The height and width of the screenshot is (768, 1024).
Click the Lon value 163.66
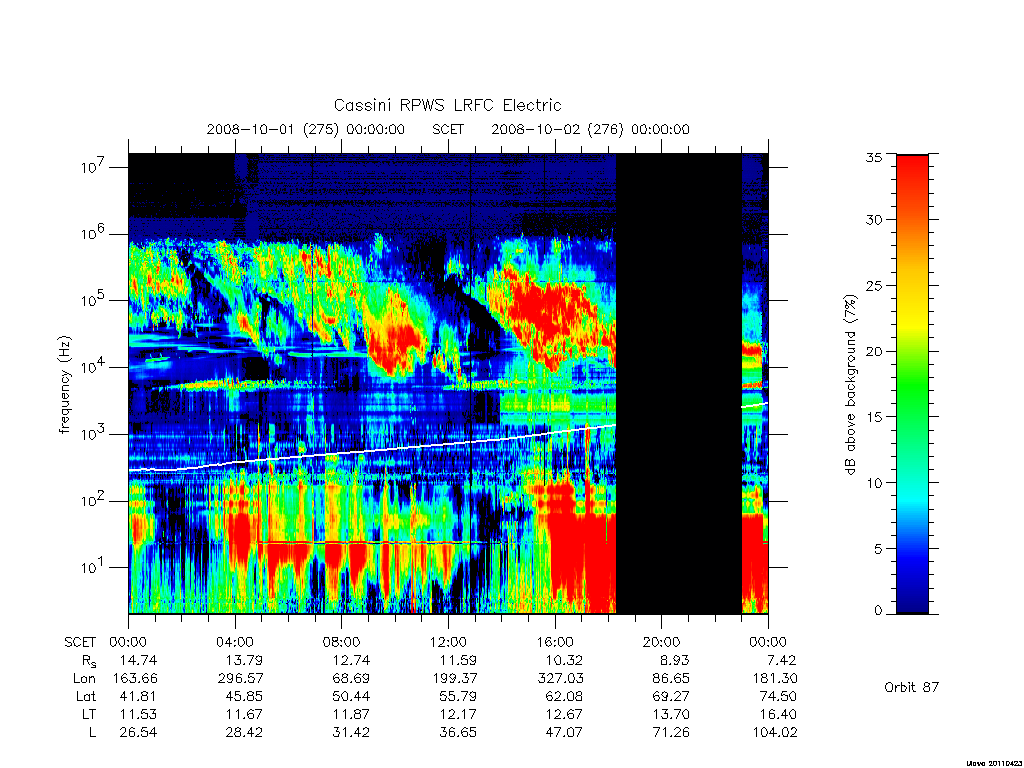pyautogui.click(x=135, y=679)
